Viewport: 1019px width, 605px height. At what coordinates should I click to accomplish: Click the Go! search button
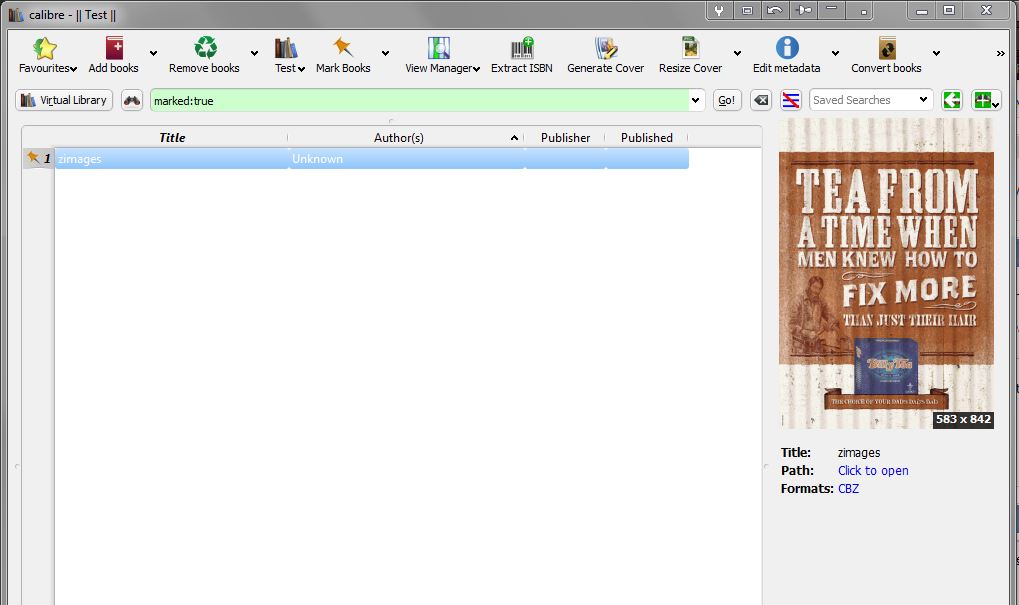coord(727,100)
